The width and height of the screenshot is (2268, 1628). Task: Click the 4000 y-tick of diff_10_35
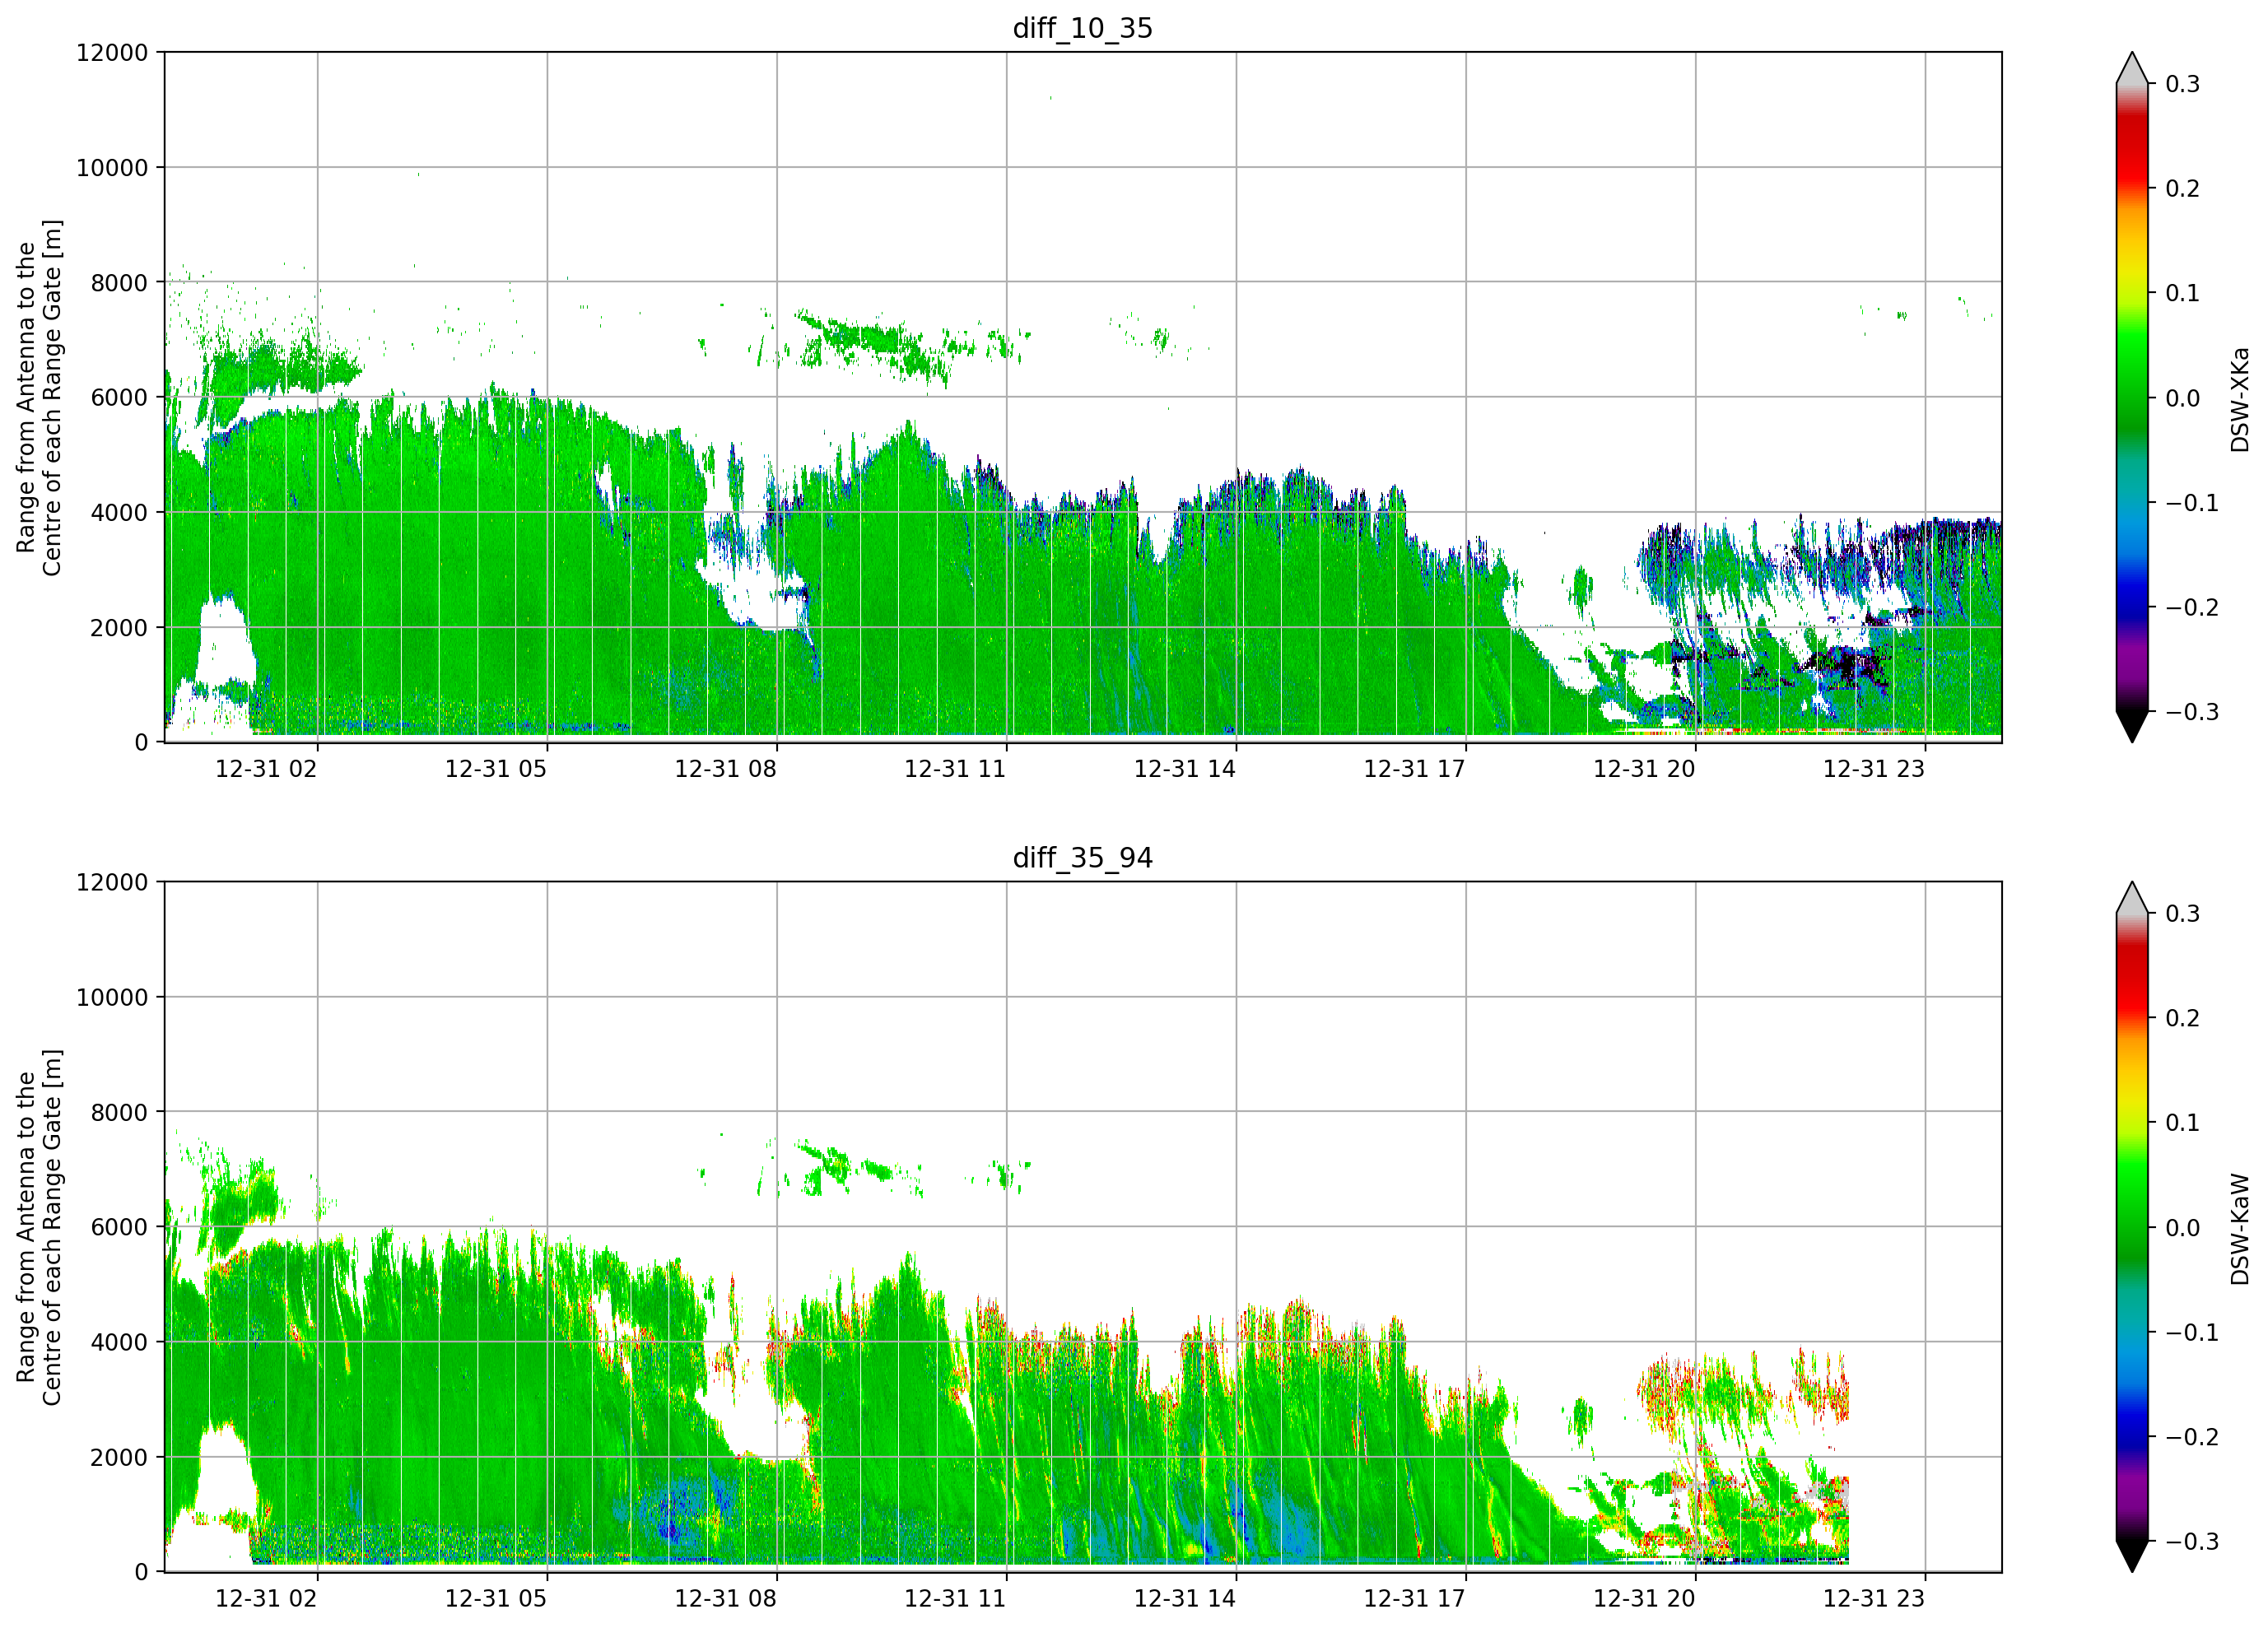(x=120, y=513)
